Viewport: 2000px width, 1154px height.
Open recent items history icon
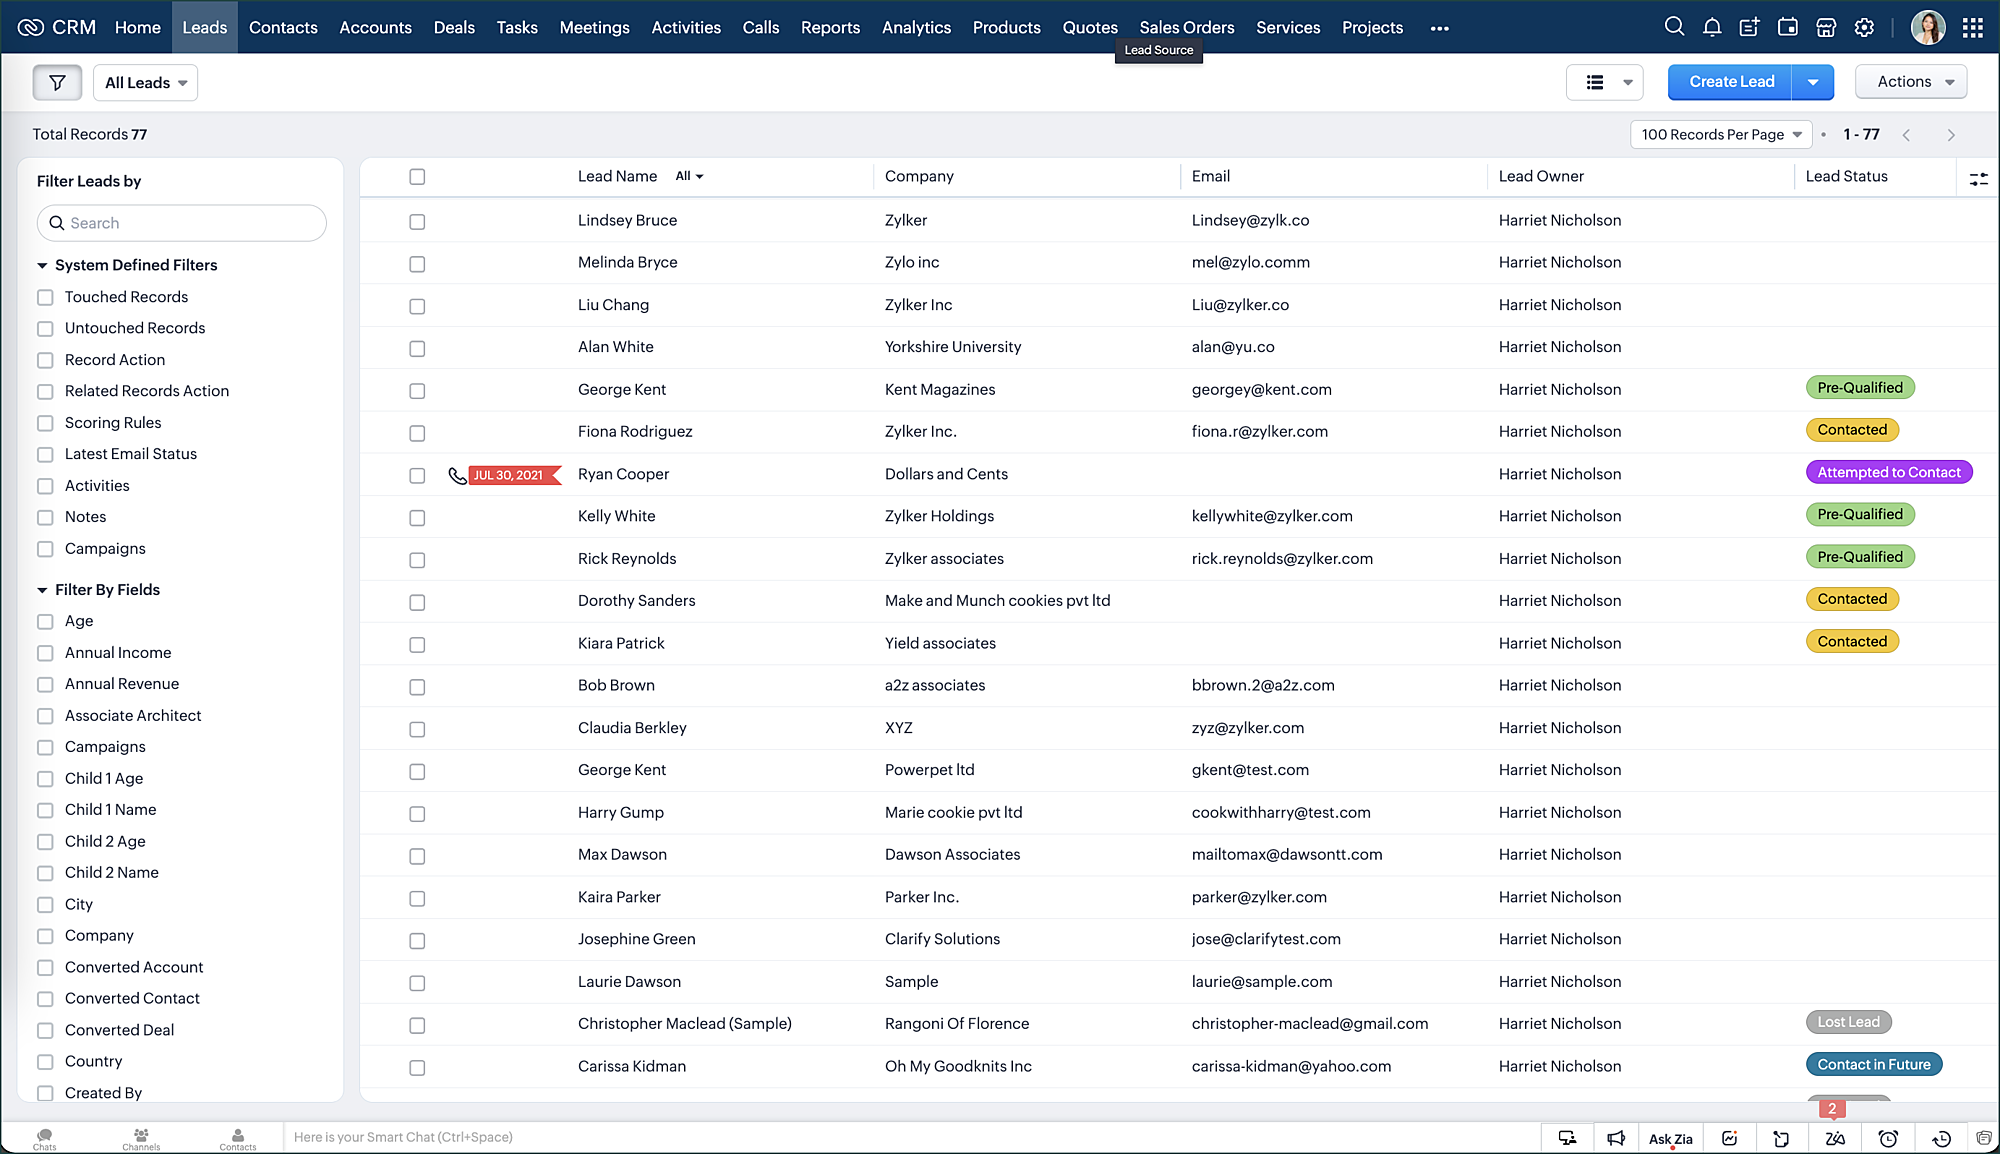click(1941, 1138)
